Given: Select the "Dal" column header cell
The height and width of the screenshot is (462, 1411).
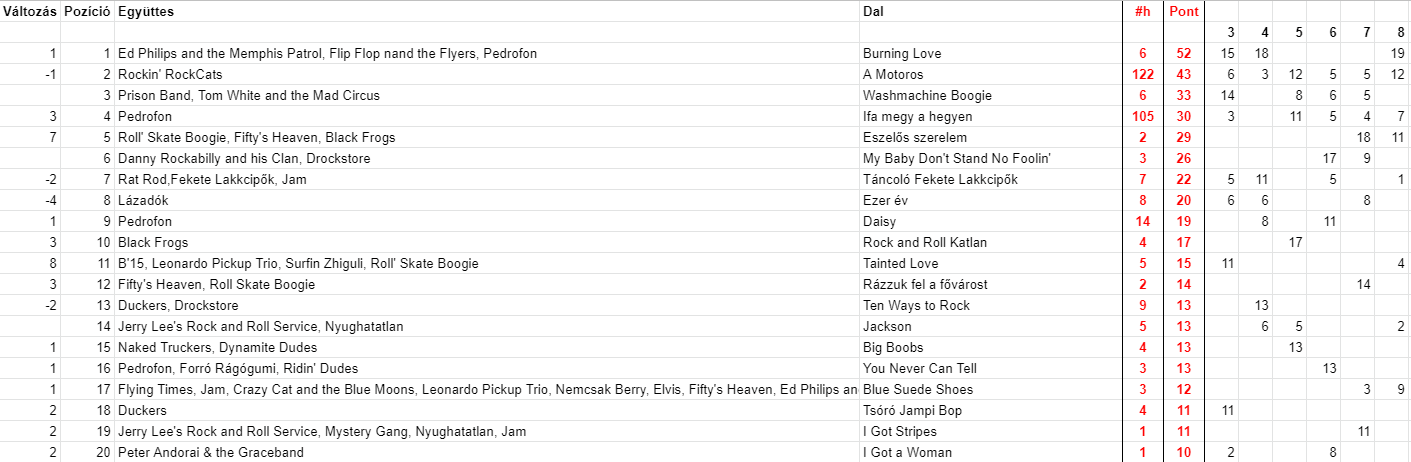Looking at the screenshot, I should pyautogui.click(x=873, y=12).
